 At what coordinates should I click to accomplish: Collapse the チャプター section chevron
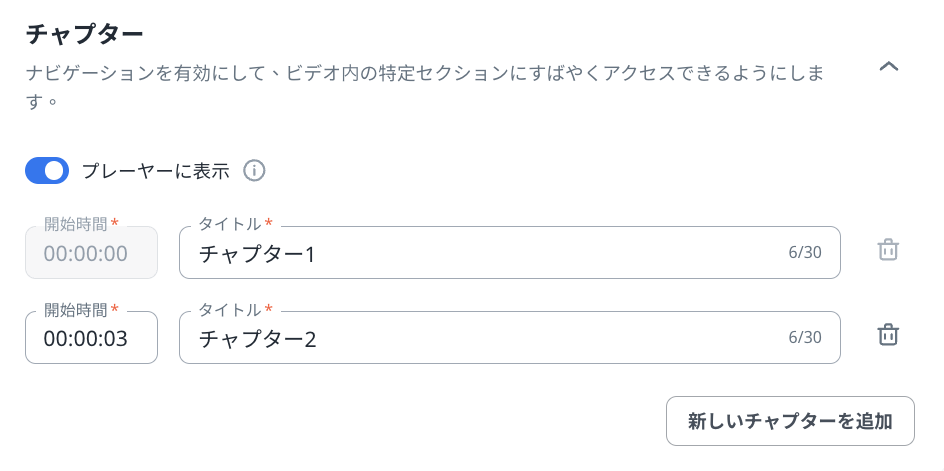888,67
